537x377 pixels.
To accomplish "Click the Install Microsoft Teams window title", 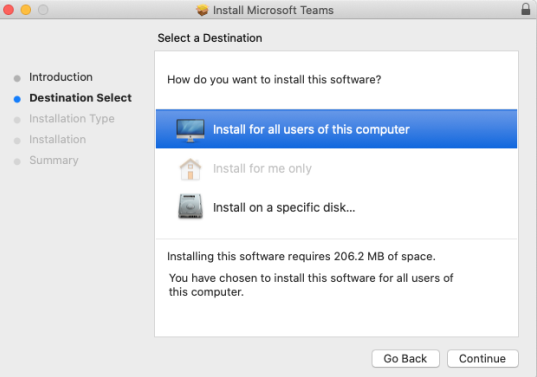I will click(x=273, y=10).
